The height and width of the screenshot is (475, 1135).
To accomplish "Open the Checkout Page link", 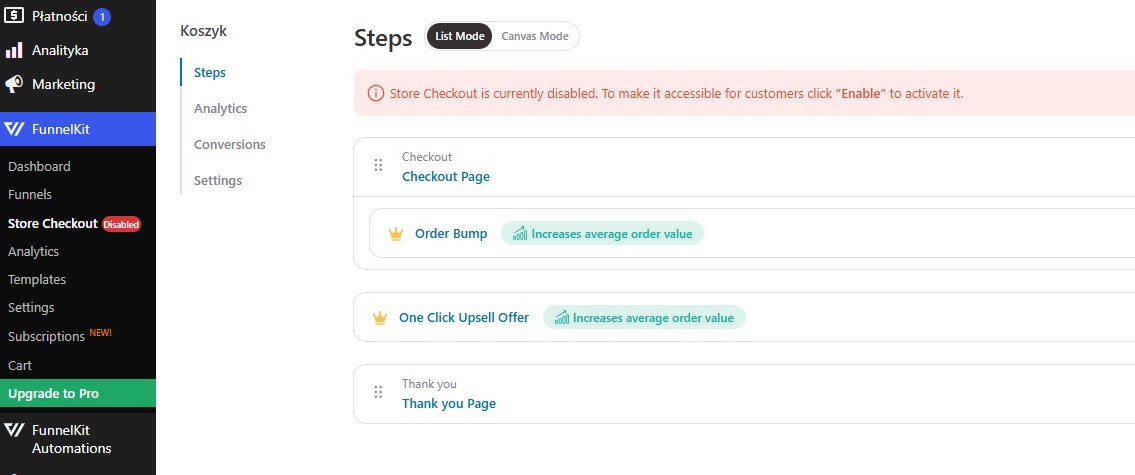I will 446,177.
